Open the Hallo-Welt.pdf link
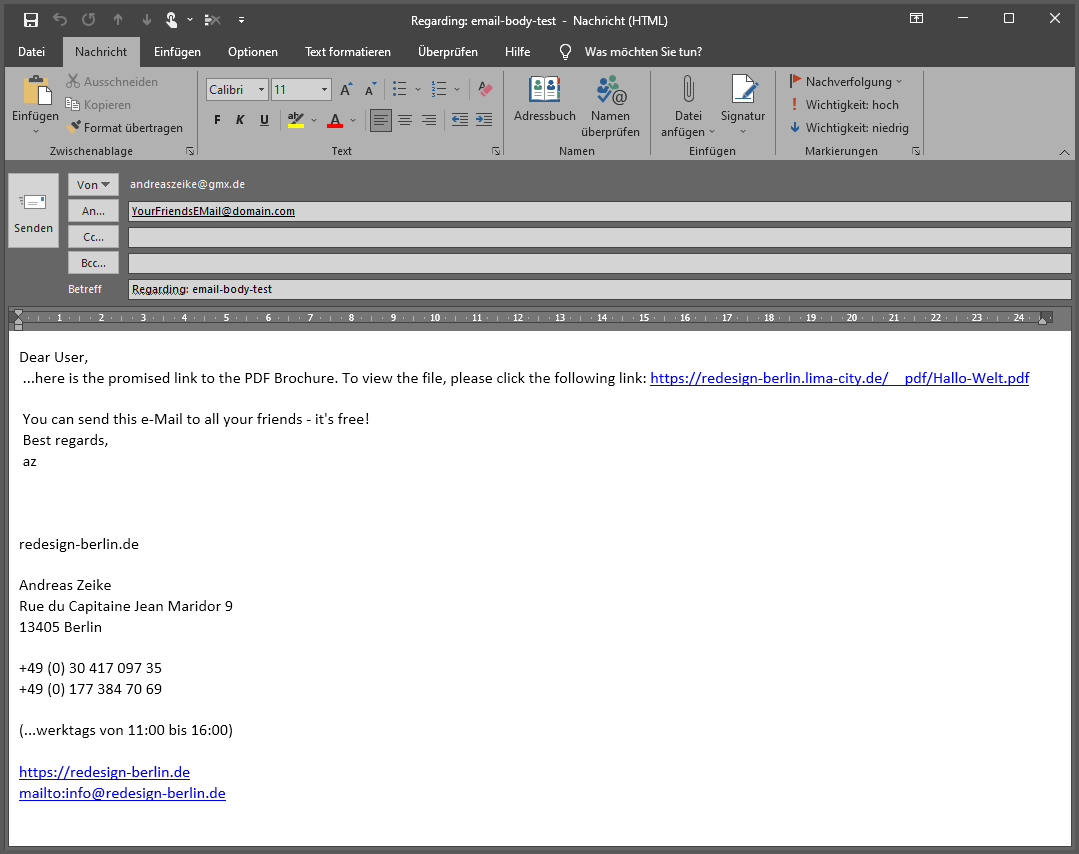The width and height of the screenshot is (1079, 854). pyautogui.click(x=840, y=378)
